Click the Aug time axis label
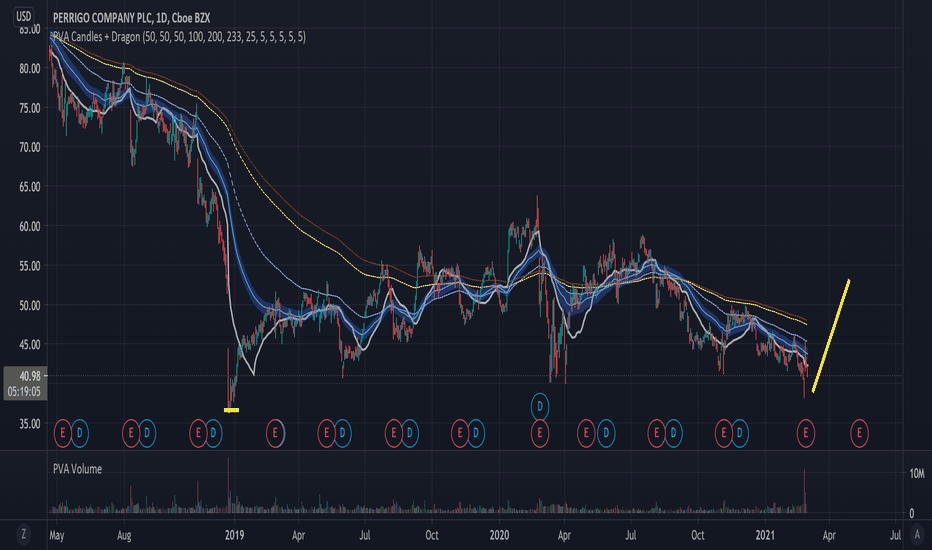This screenshot has width=932, height=550. coord(124,535)
